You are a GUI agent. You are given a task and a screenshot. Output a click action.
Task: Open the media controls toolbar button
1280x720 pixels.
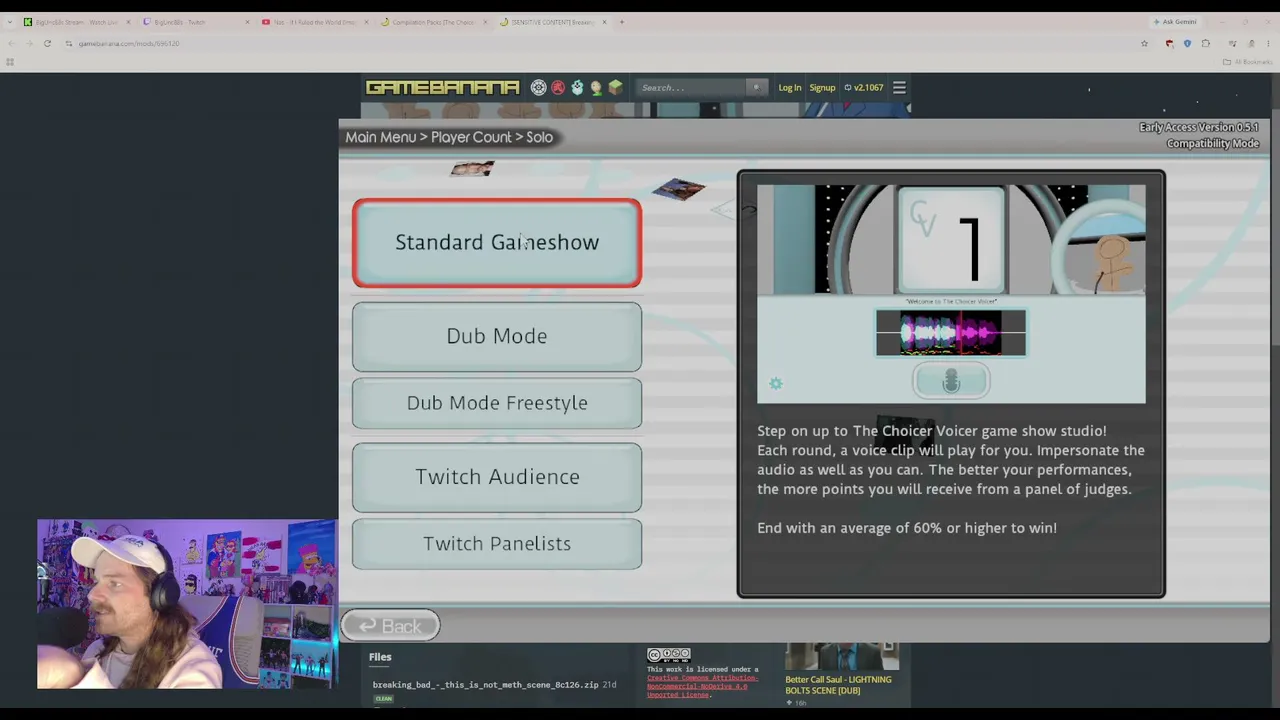coord(1232,44)
